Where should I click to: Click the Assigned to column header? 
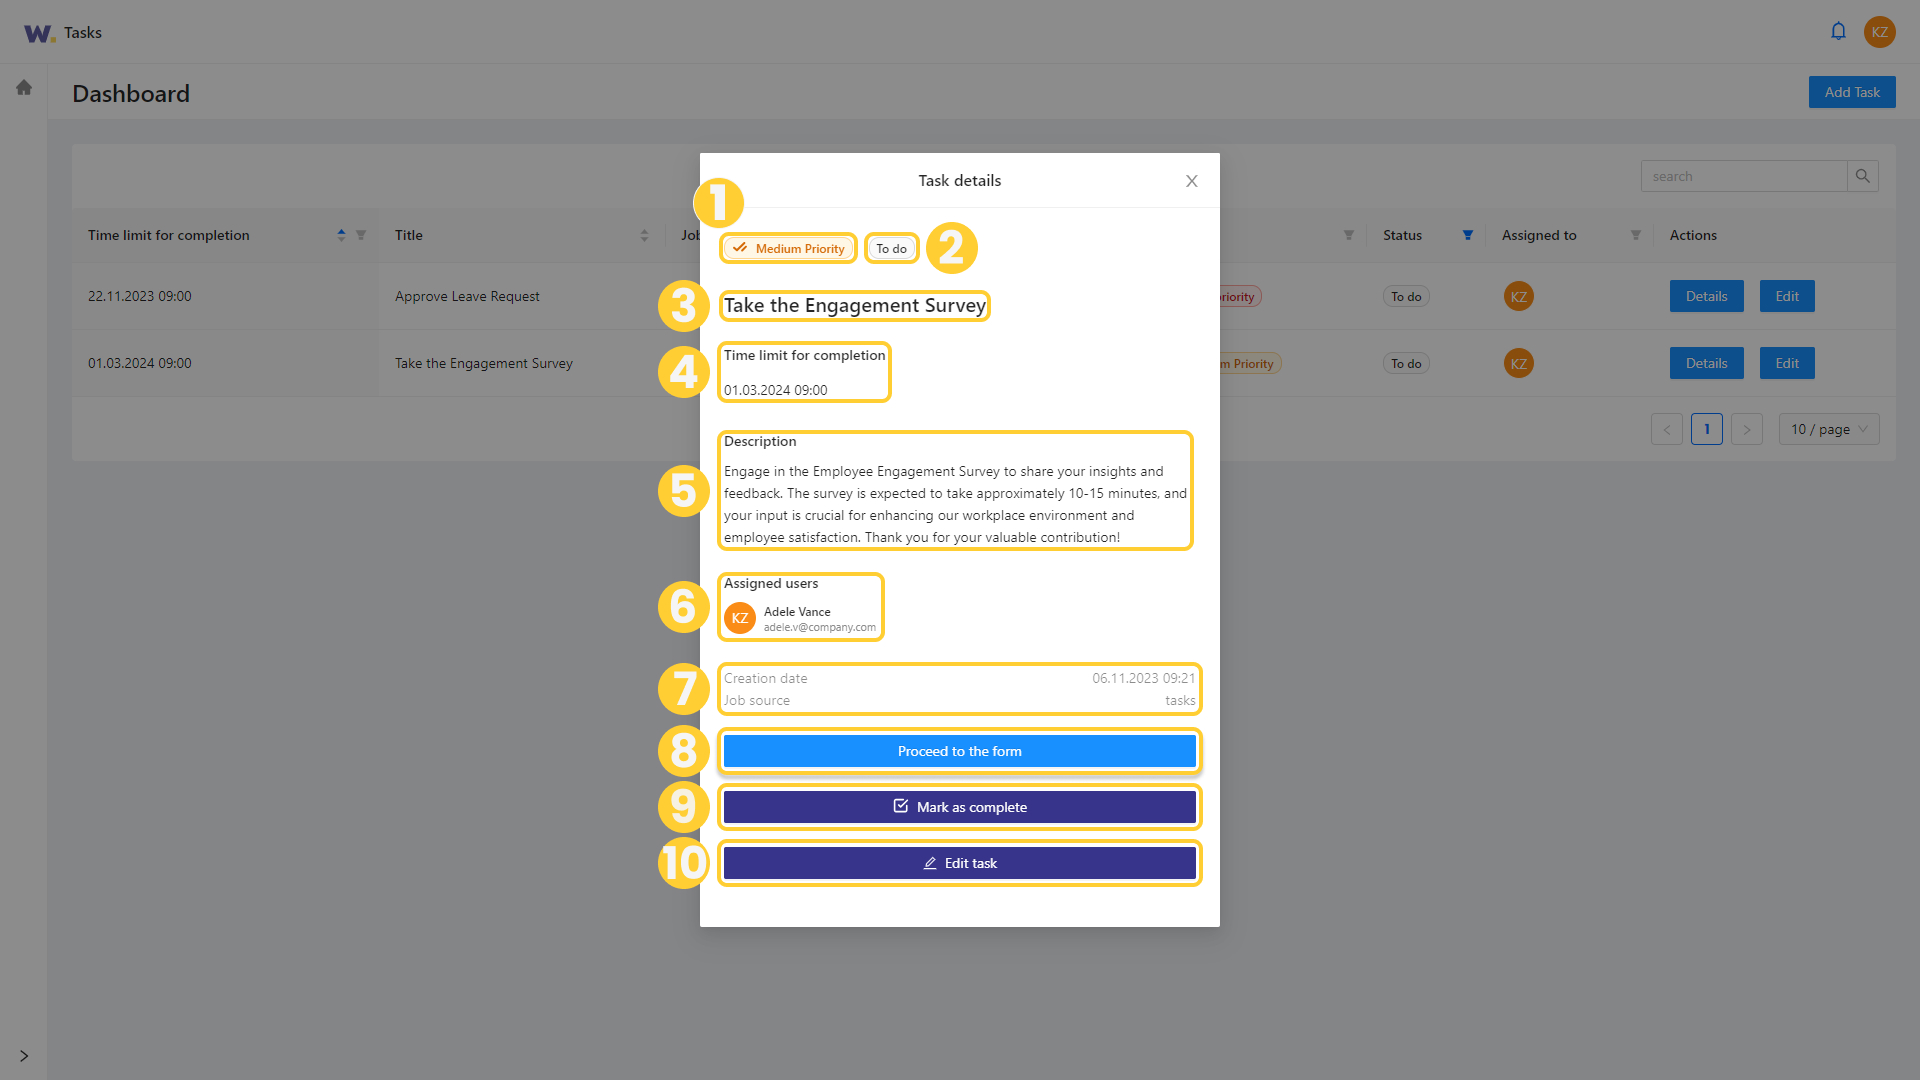pyautogui.click(x=1539, y=235)
